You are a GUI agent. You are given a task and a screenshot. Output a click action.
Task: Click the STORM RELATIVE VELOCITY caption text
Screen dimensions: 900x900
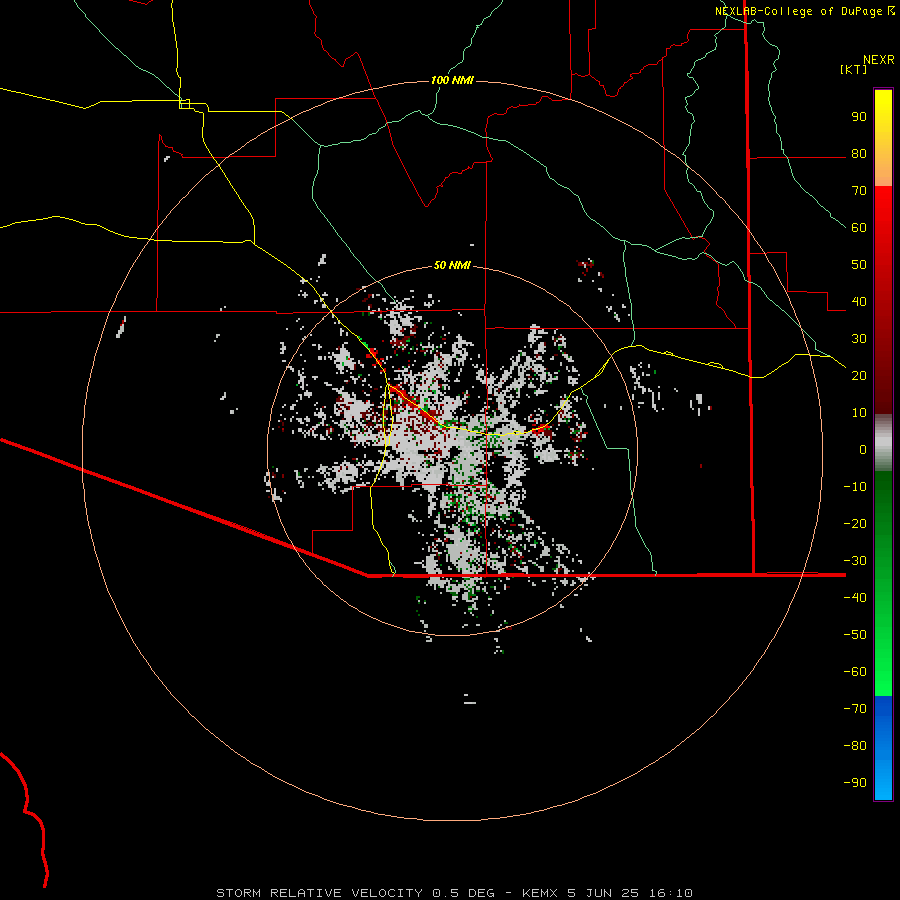(x=320, y=893)
